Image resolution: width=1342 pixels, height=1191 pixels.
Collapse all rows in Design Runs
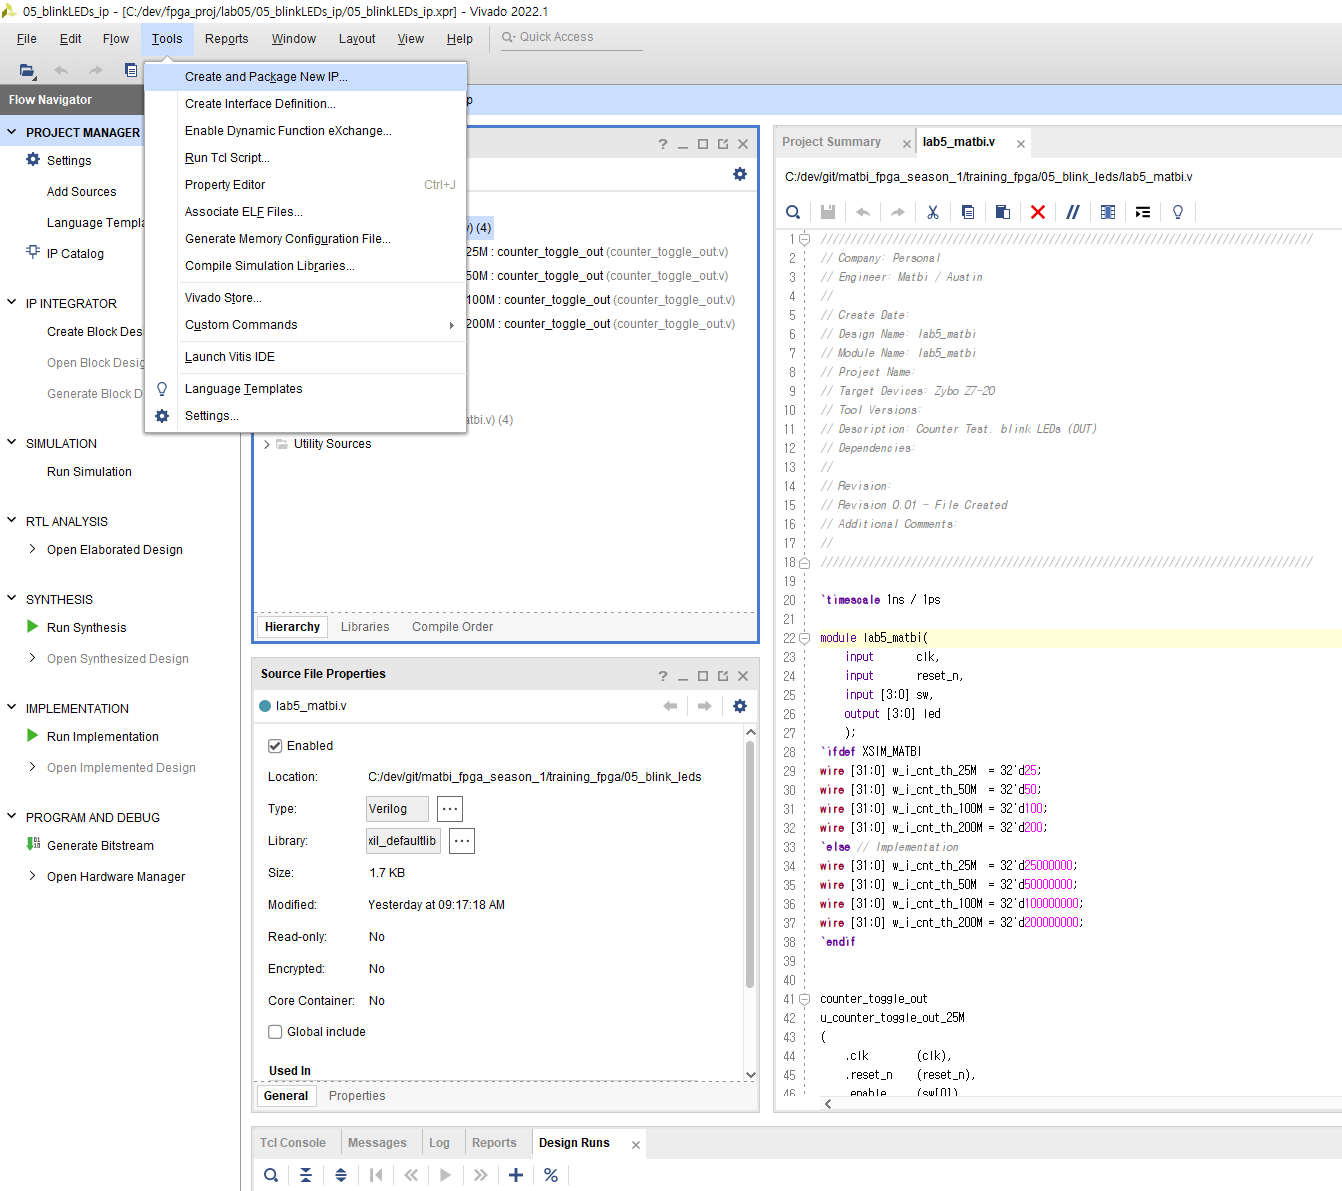tap(306, 1175)
